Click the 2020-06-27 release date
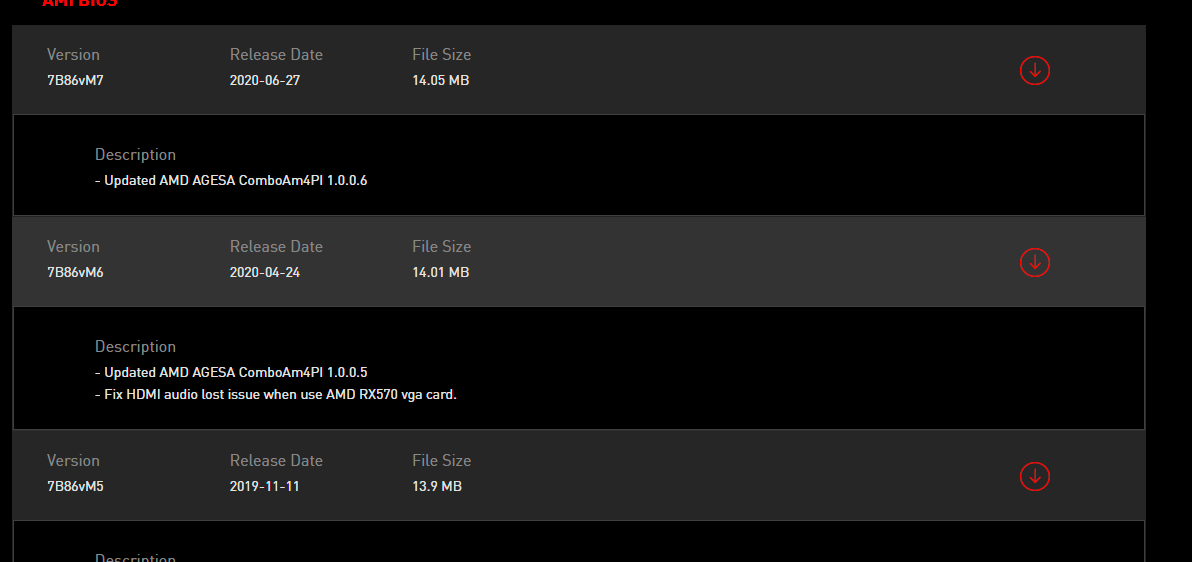 click(x=265, y=80)
